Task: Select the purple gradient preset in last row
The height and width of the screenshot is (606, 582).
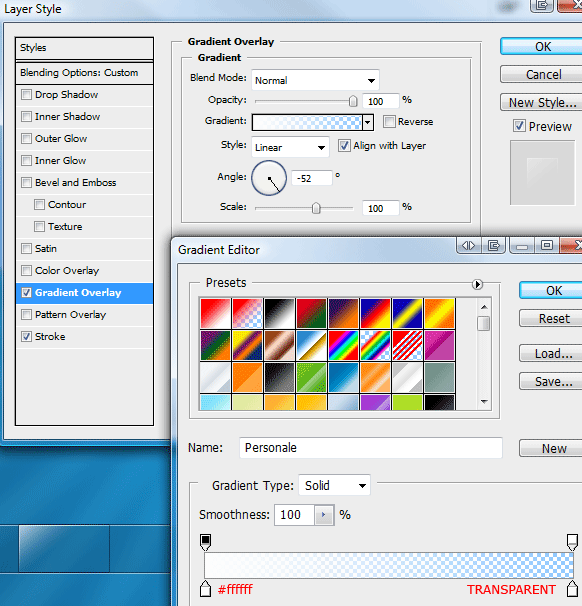Action: [375, 402]
